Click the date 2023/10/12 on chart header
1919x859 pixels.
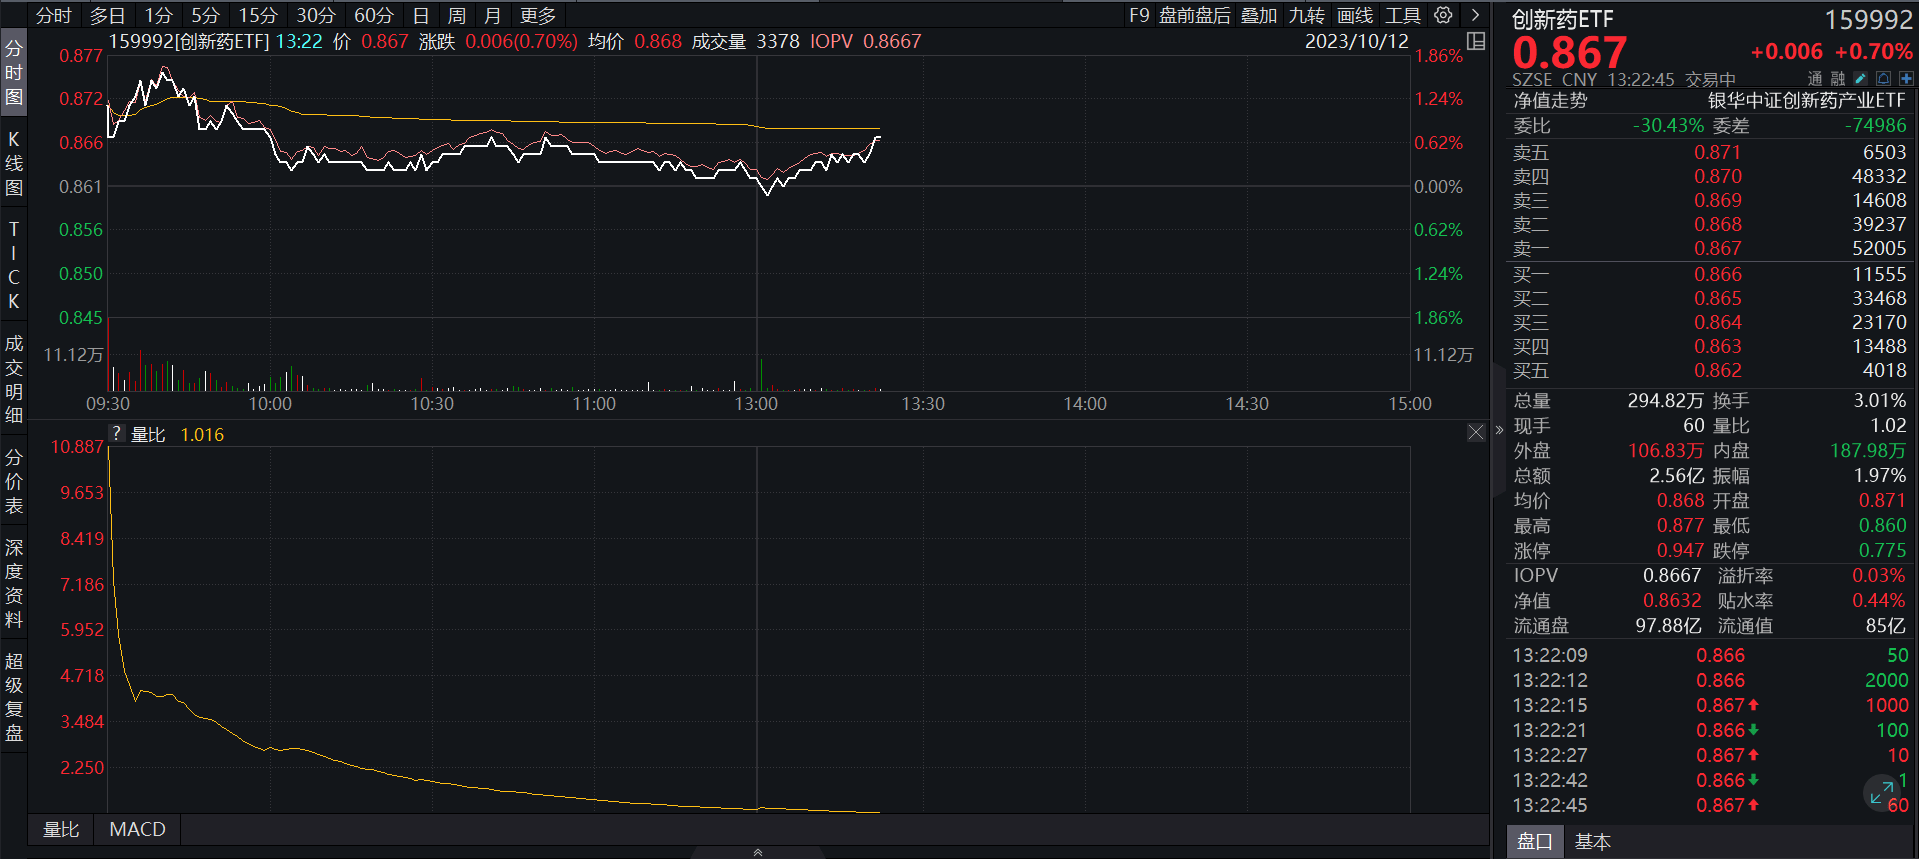[x=1356, y=41]
